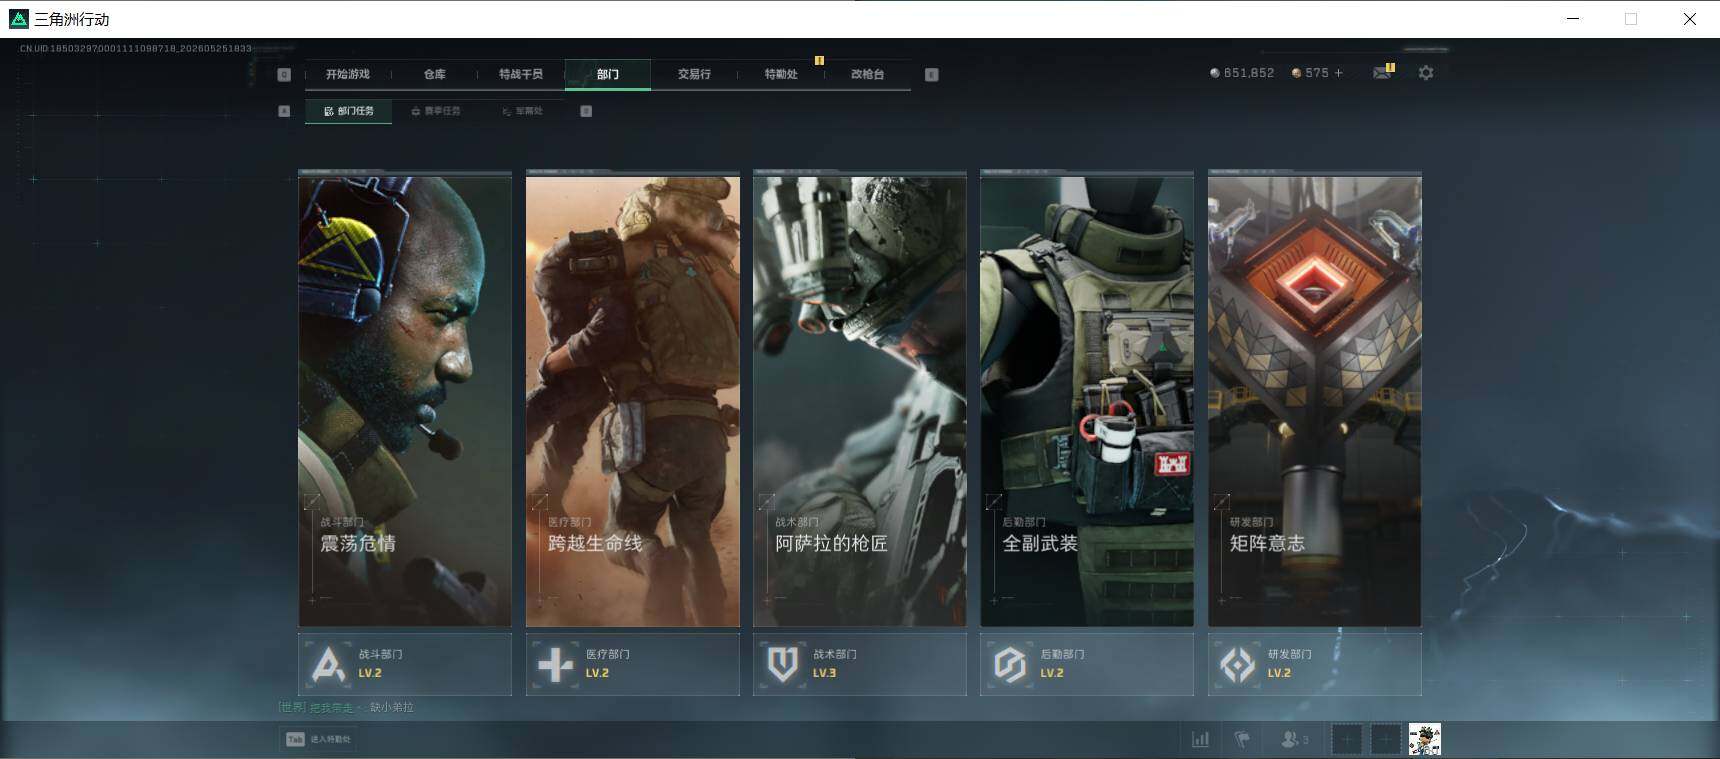Open the player avatar in bottom bar
This screenshot has height=759, width=1720.
[1425, 740]
